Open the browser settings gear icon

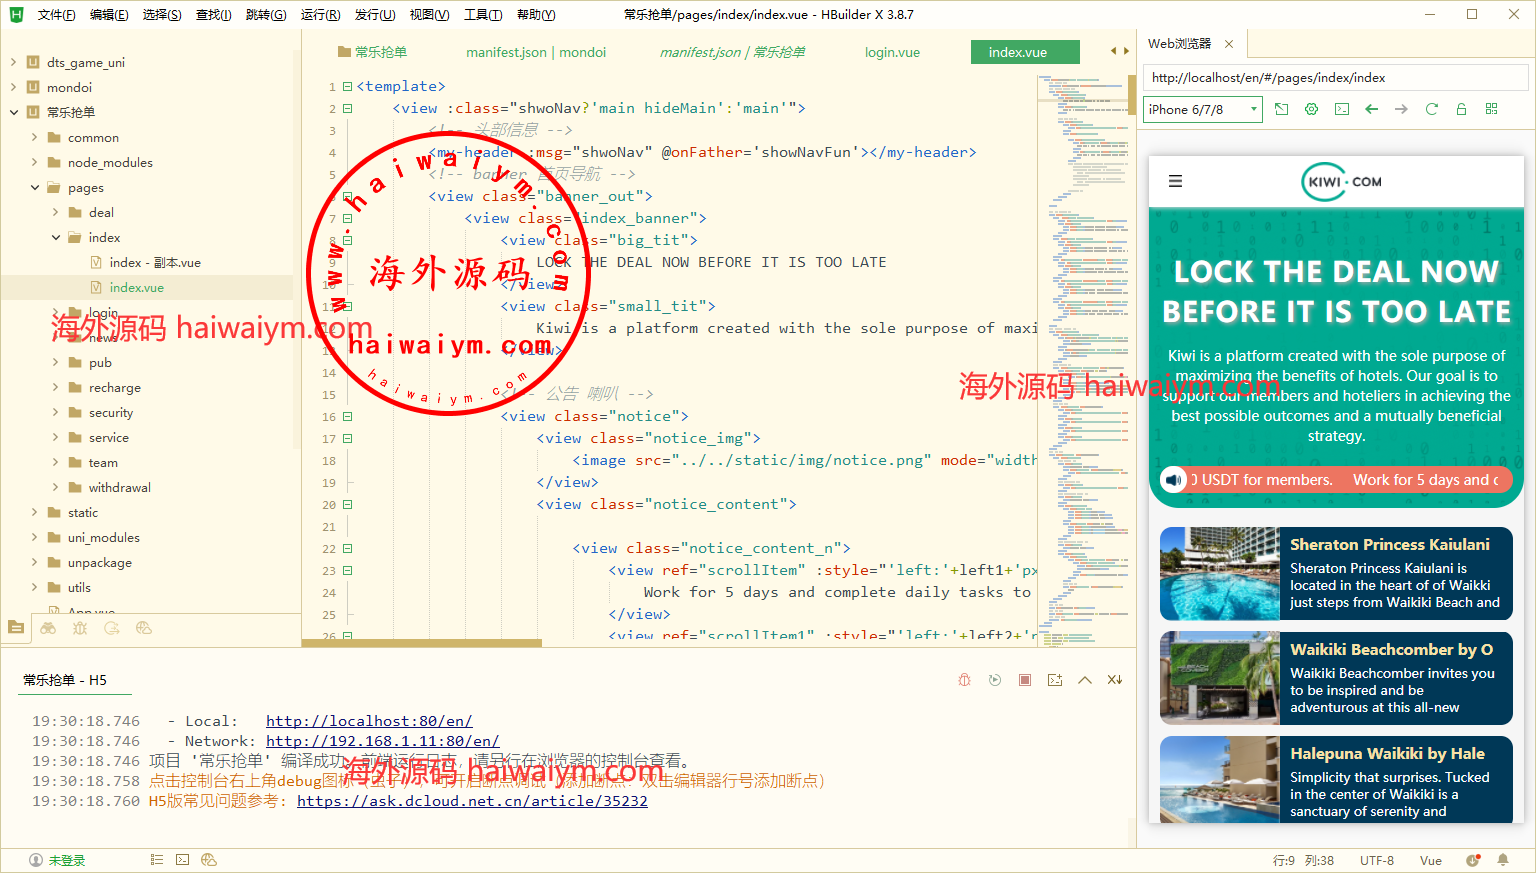tap(1311, 109)
